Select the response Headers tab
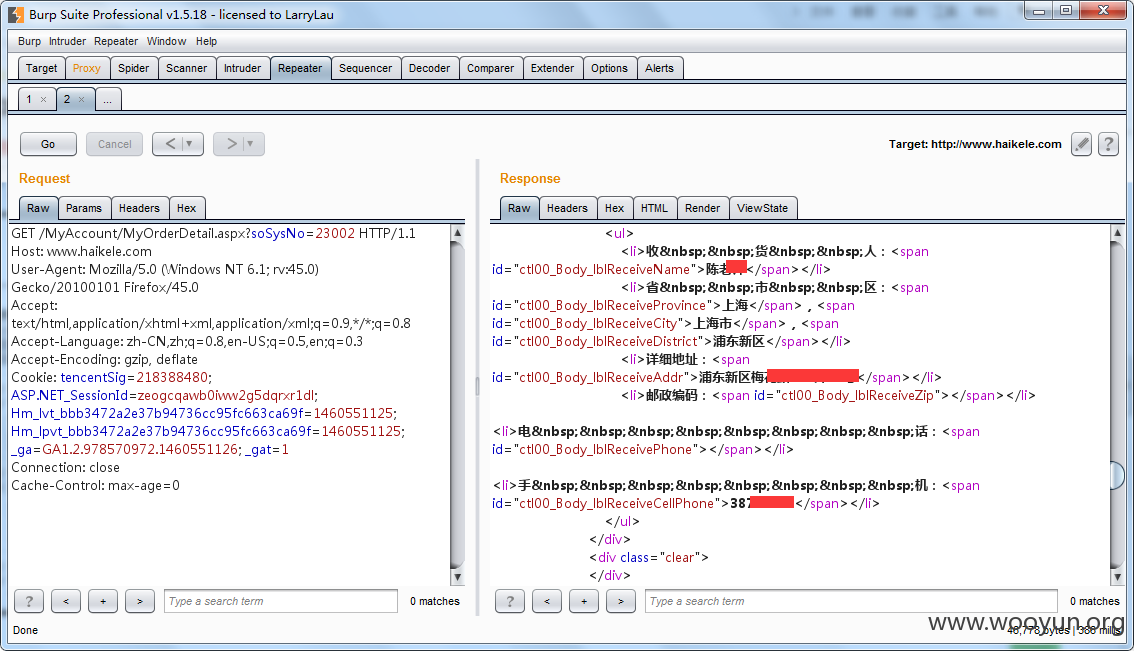1134x651 pixels. (x=568, y=208)
